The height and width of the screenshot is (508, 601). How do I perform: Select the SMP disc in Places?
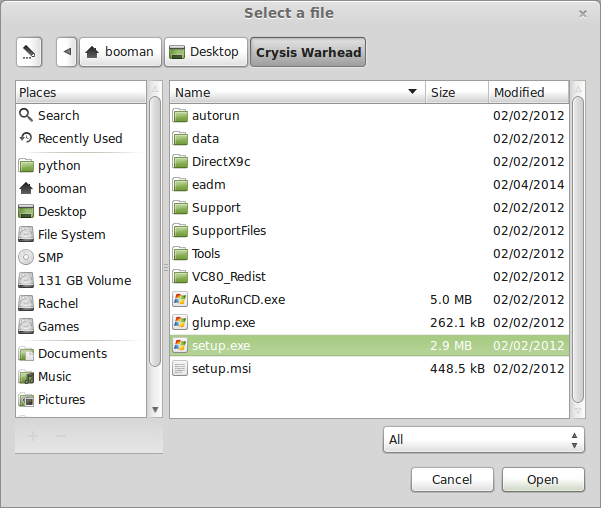(81, 258)
